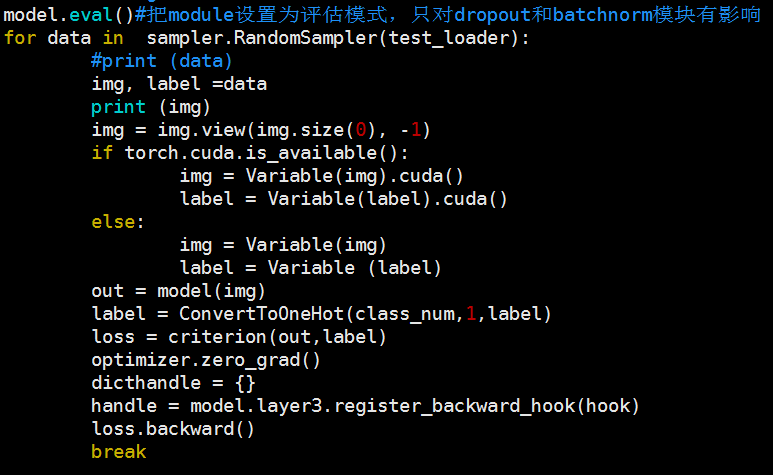The width and height of the screenshot is (773, 475).
Task: Click 'loss = criterion(out,label)' line
Action: pyautogui.click(x=238, y=337)
